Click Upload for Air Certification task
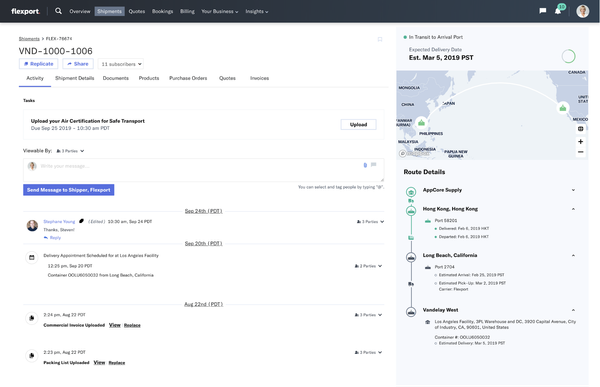This screenshot has height=387, width=600. pyautogui.click(x=359, y=124)
